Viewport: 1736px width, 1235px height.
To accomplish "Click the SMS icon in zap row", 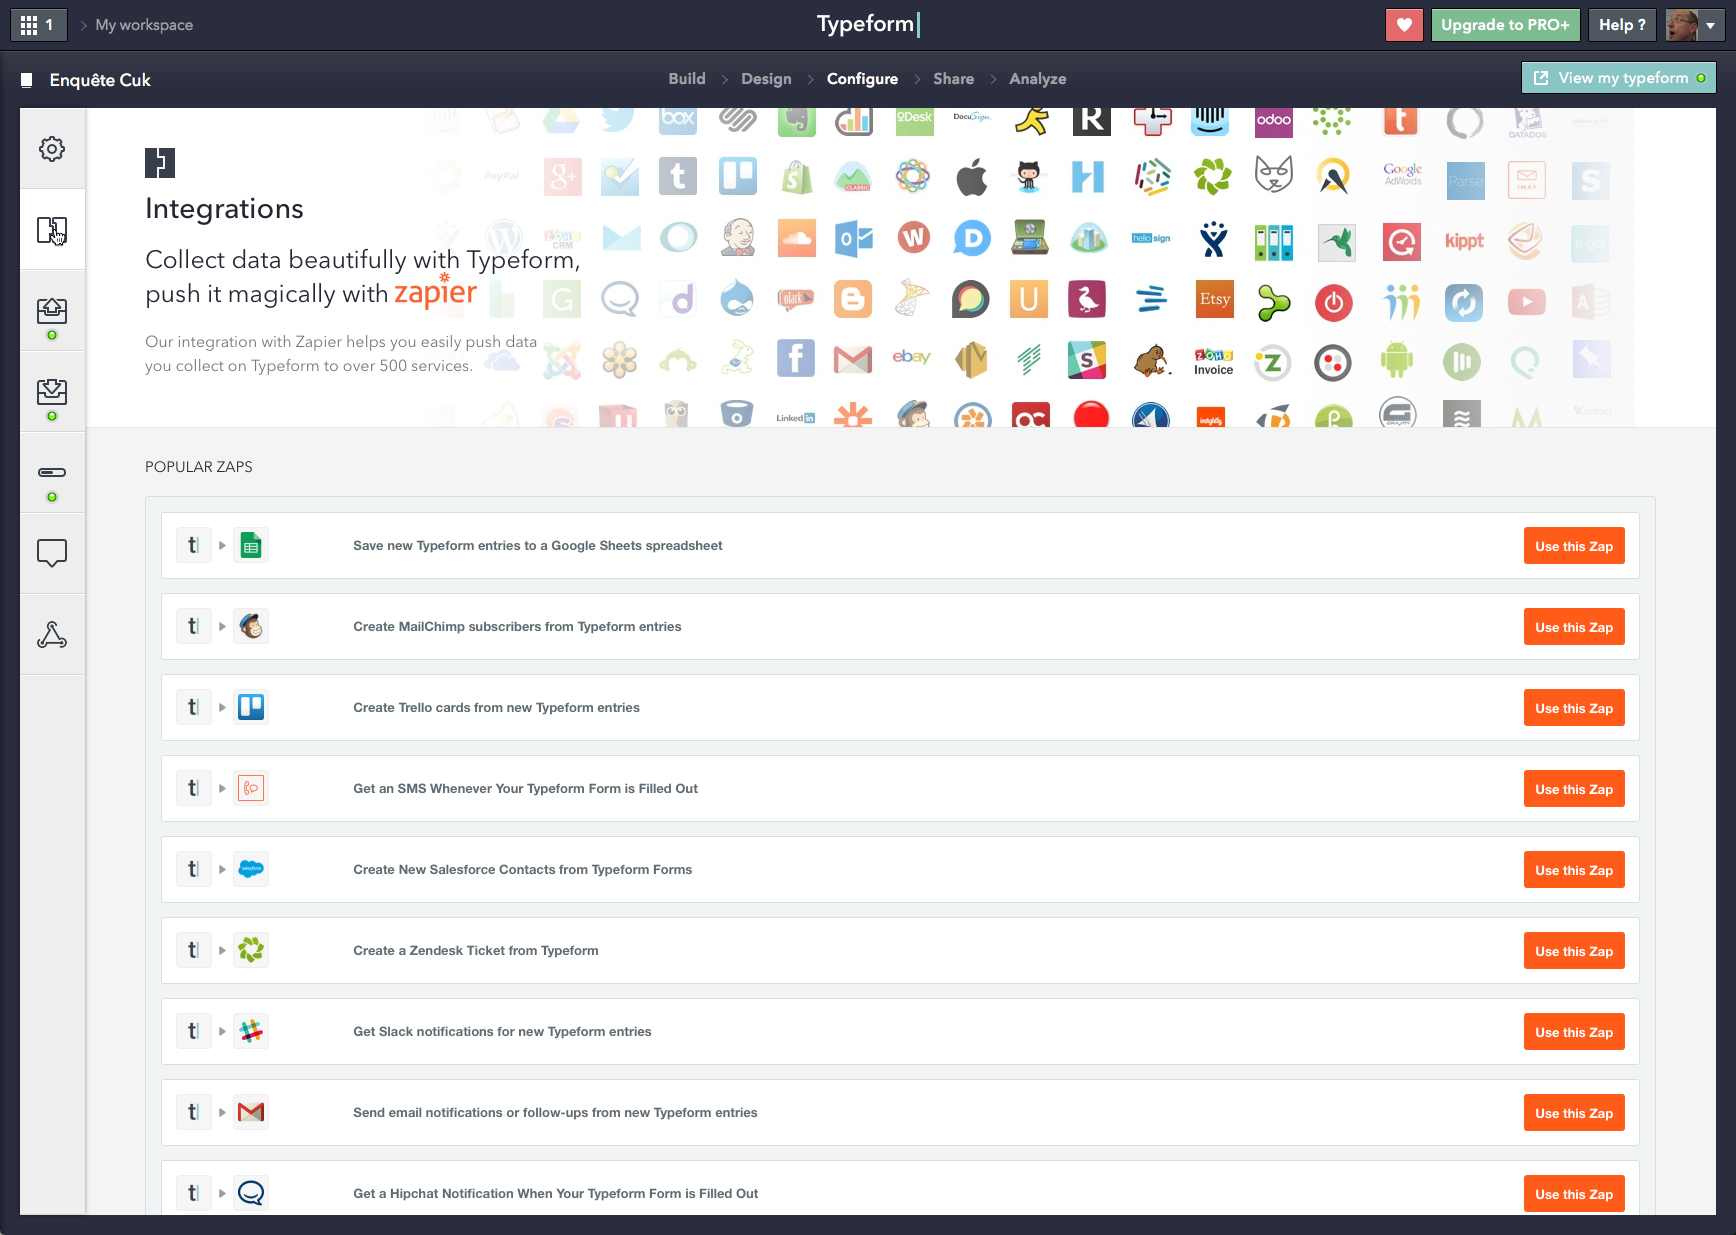I will pyautogui.click(x=251, y=789).
